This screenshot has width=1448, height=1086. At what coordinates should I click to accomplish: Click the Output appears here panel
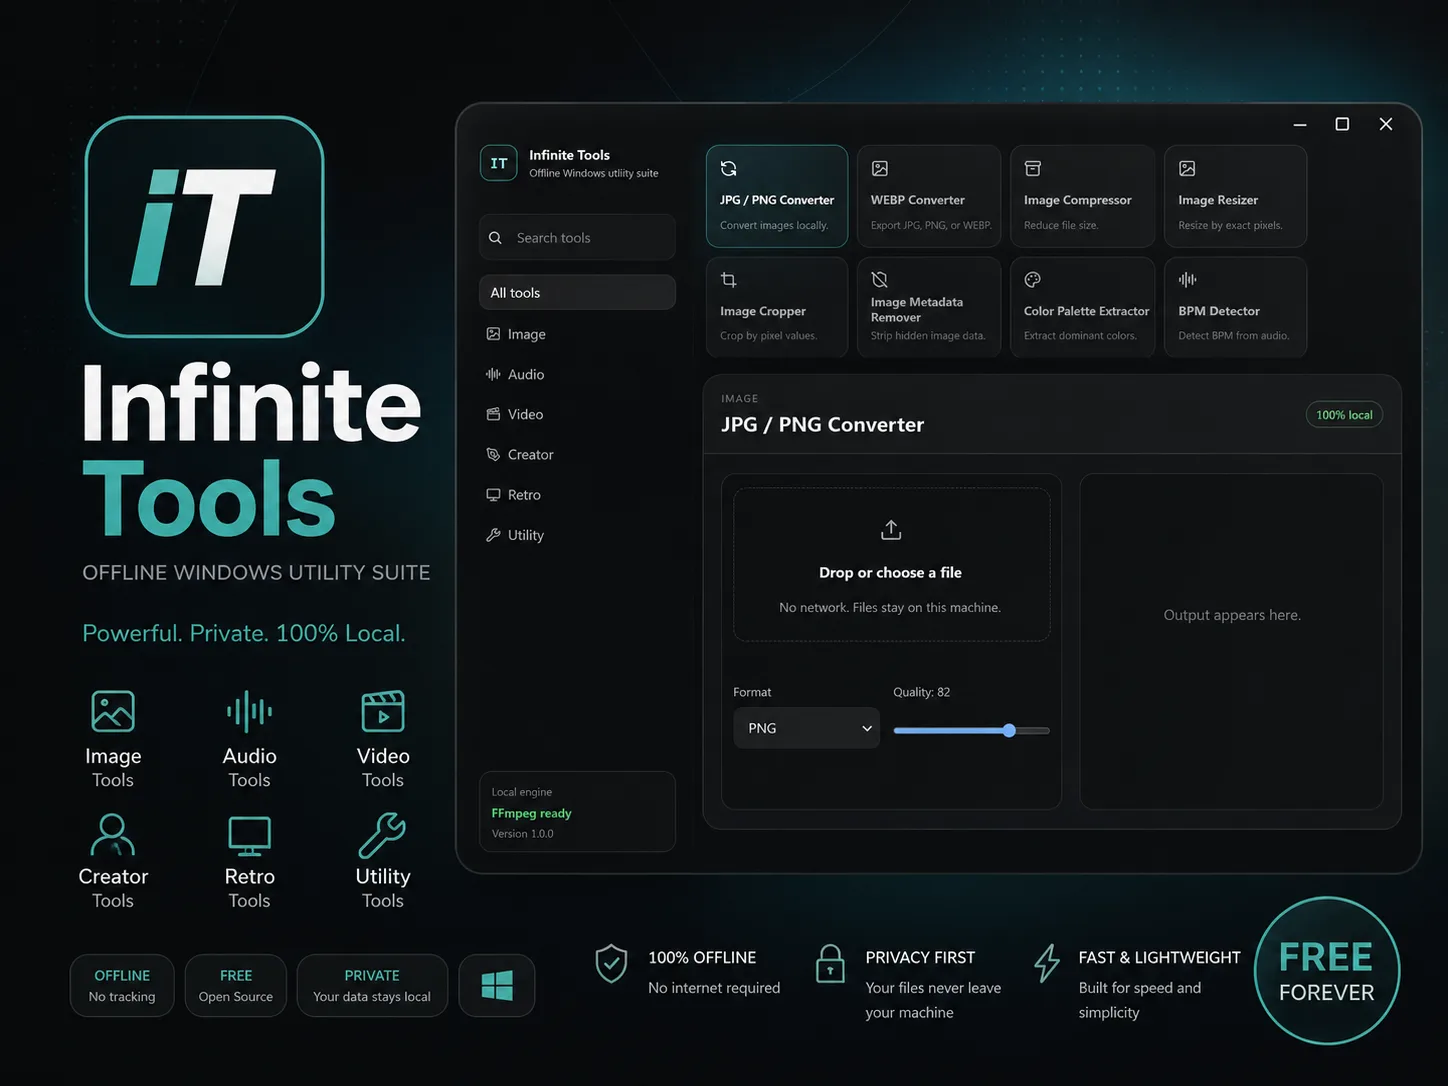pos(1231,641)
